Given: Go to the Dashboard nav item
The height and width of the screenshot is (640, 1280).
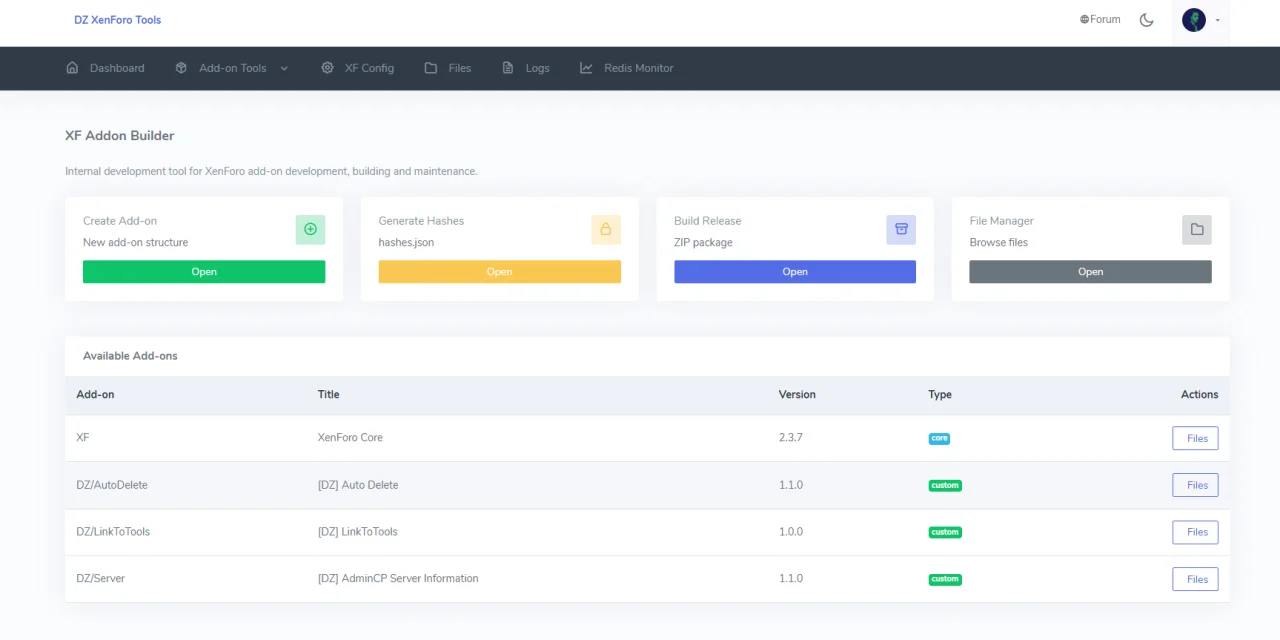Looking at the screenshot, I should [x=106, y=68].
